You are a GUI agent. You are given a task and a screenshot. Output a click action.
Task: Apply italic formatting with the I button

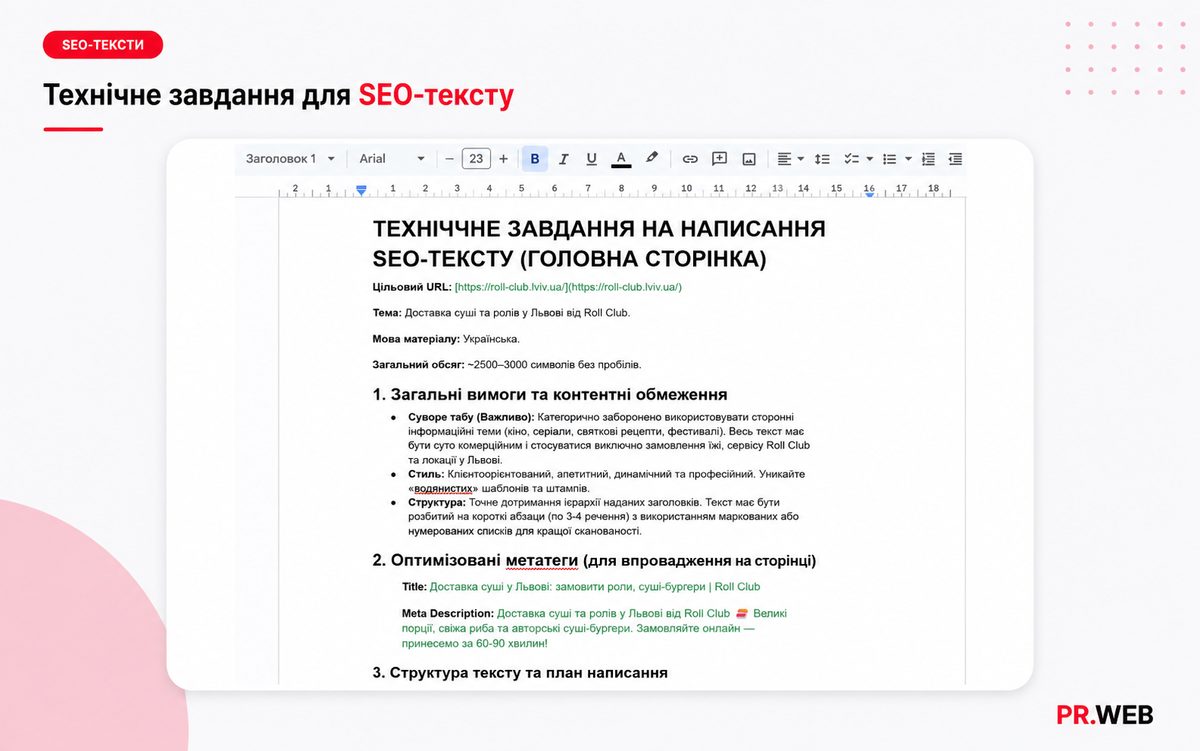click(x=563, y=159)
